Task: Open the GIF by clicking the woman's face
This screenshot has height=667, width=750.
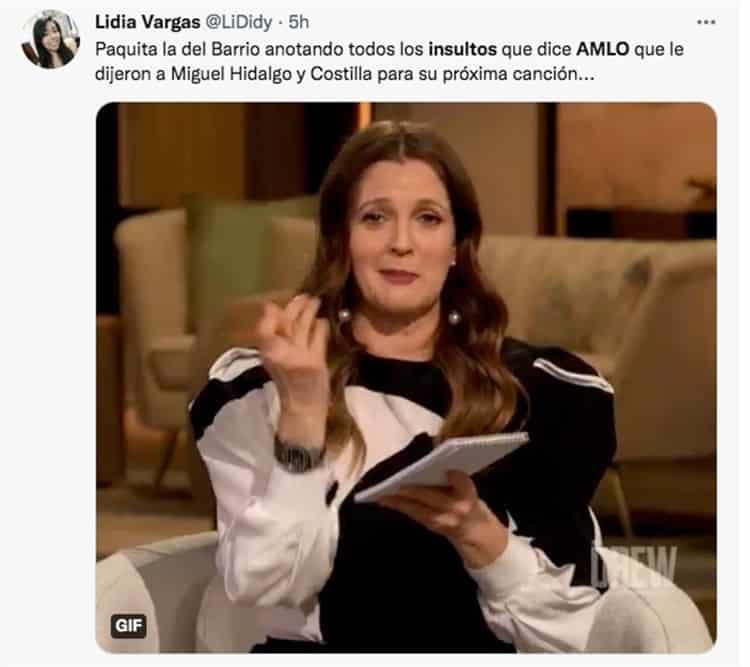Action: point(401,227)
